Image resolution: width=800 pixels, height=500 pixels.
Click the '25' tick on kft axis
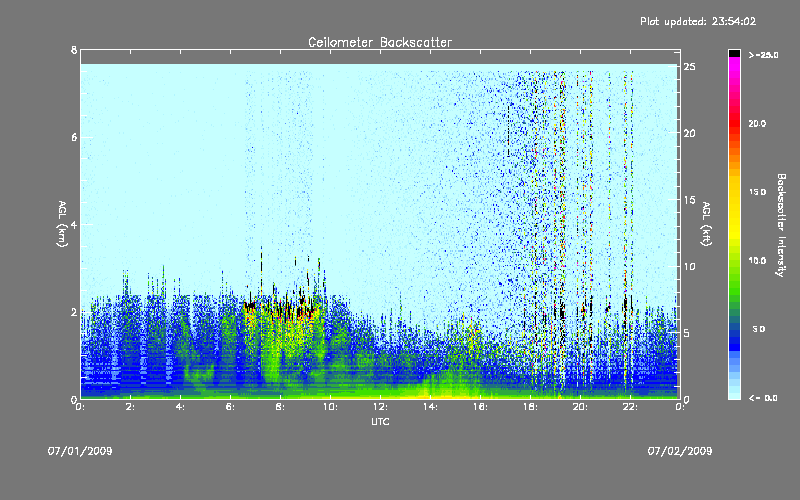tap(690, 67)
